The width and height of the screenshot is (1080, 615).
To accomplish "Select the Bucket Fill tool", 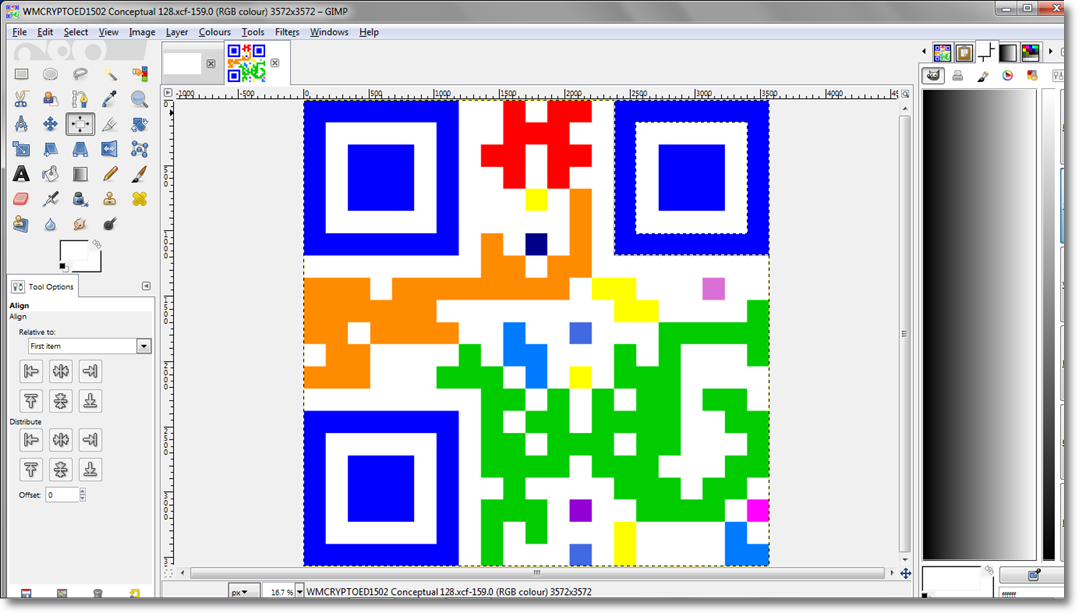I will (50, 174).
